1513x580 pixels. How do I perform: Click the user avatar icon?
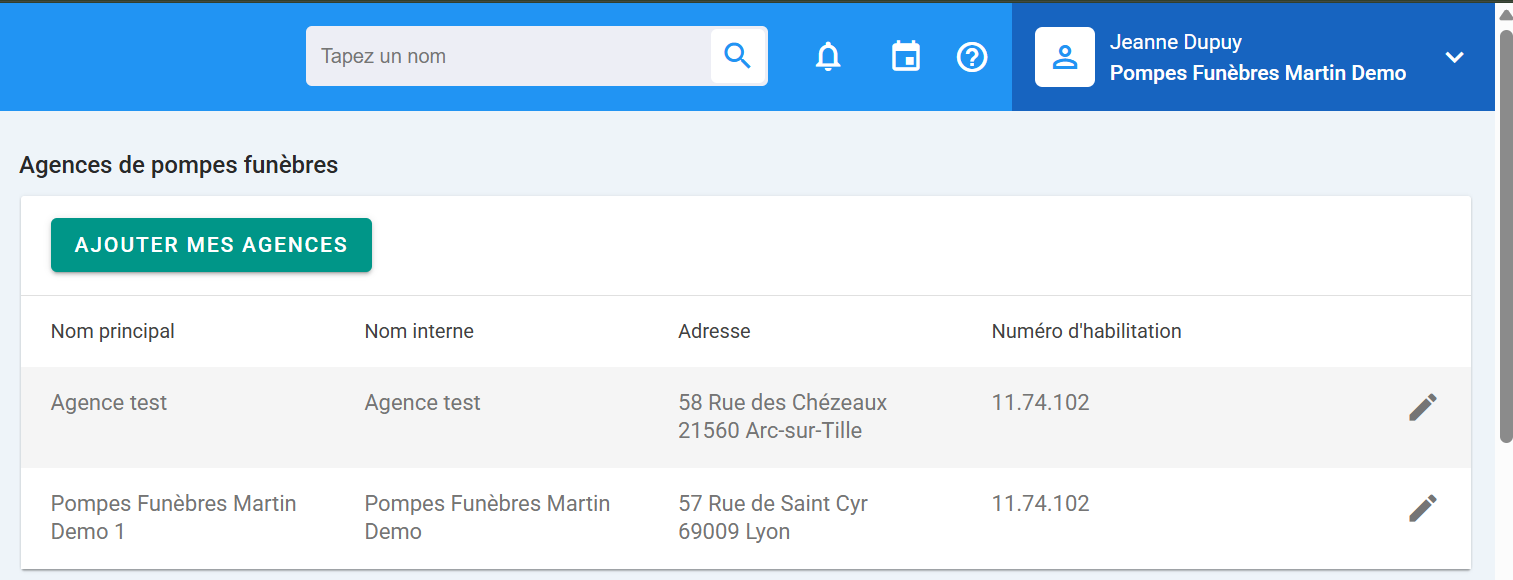pyautogui.click(x=1065, y=57)
